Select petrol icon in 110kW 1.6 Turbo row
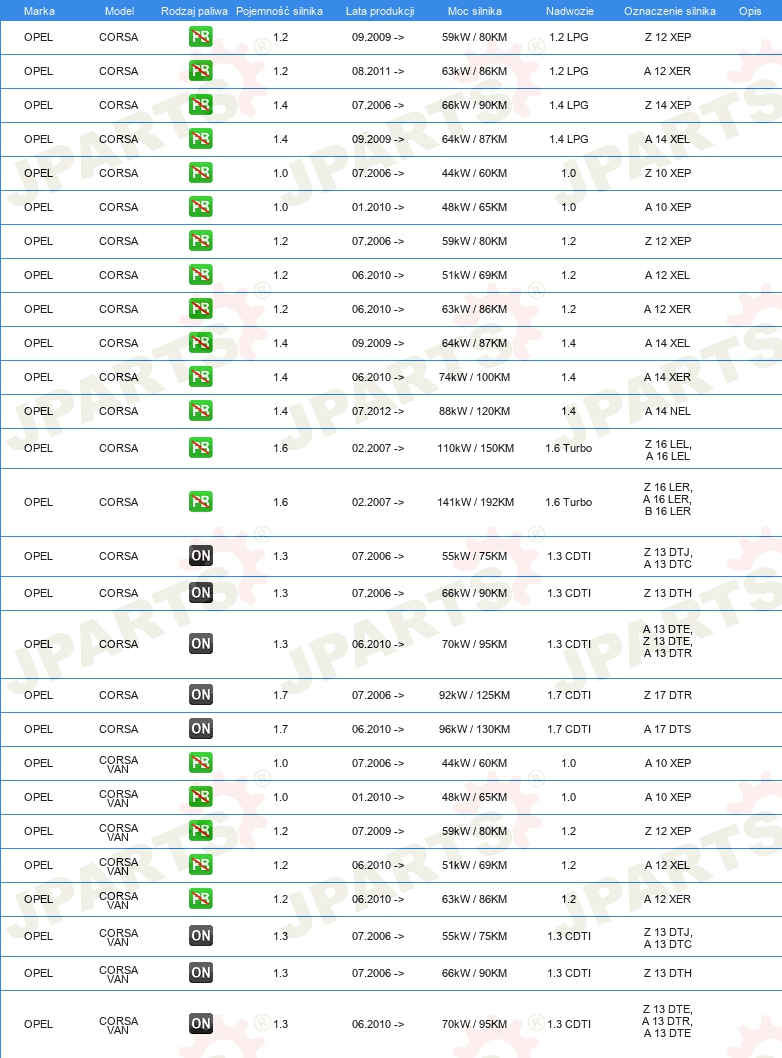The width and height of the screenshot is (782, 1058). coord(200,448)
